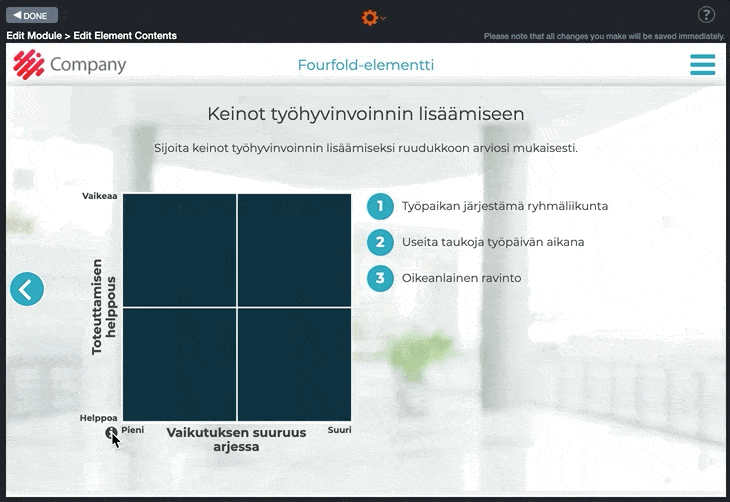Click the Helppoa axis label
The image size is (730, 502).
point(98,418)
